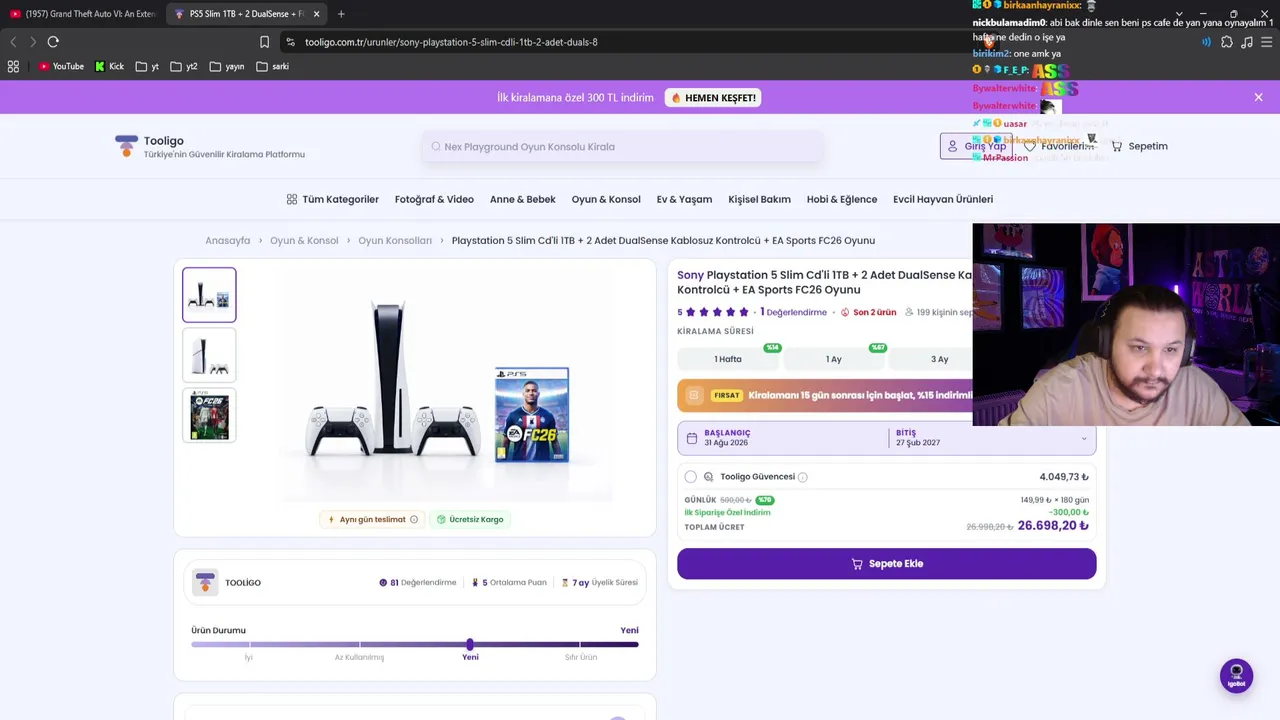The image size is (1280, 720).
Task: Open the Tüm Kategoriler menu
Action: pyautogui.click(x=333, y=200)
